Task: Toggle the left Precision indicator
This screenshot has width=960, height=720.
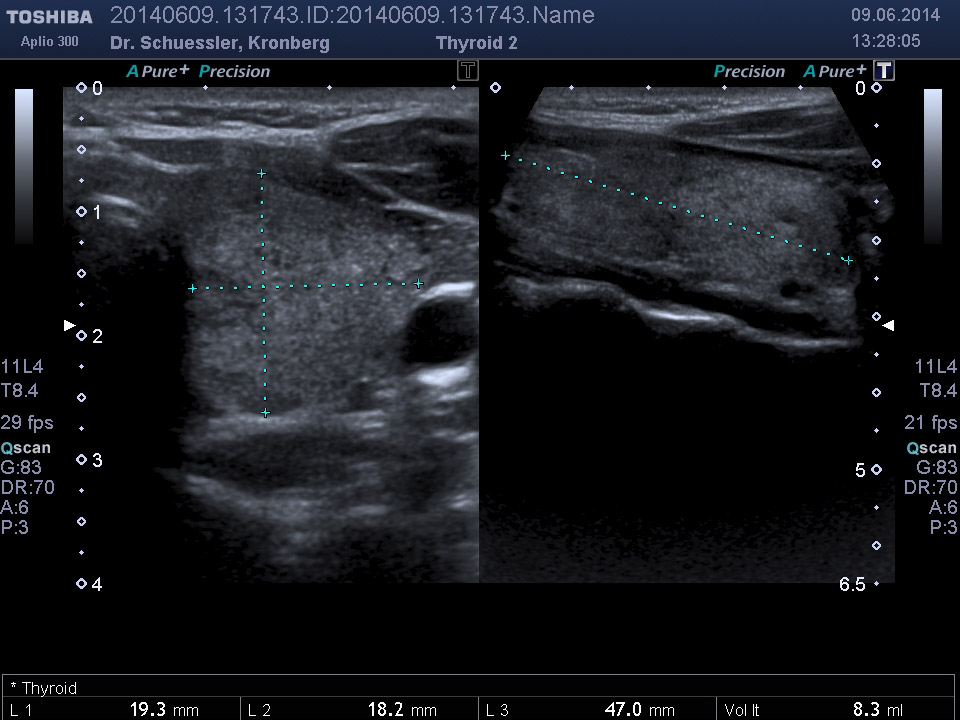Action: pos(235,71)
